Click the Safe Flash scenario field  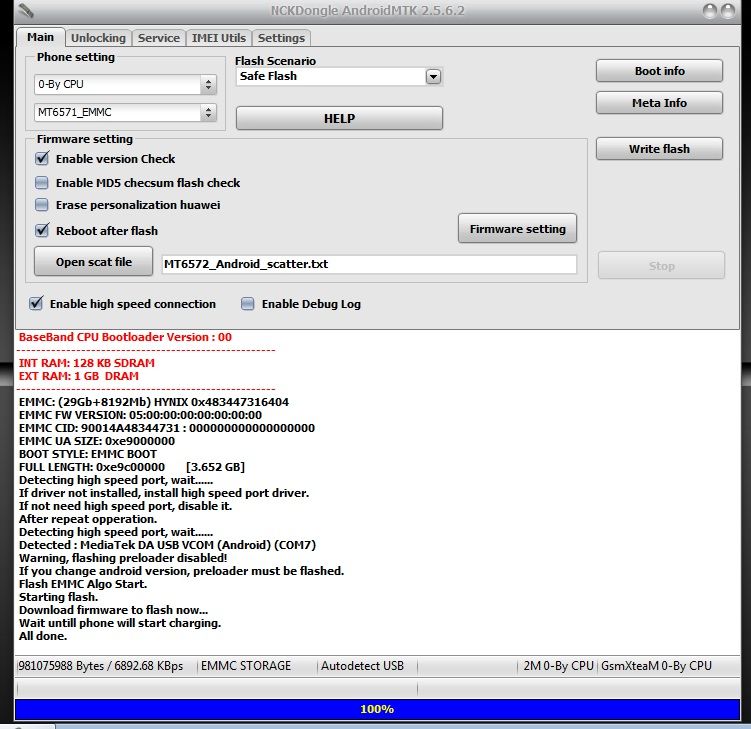[x=339, y=76]
